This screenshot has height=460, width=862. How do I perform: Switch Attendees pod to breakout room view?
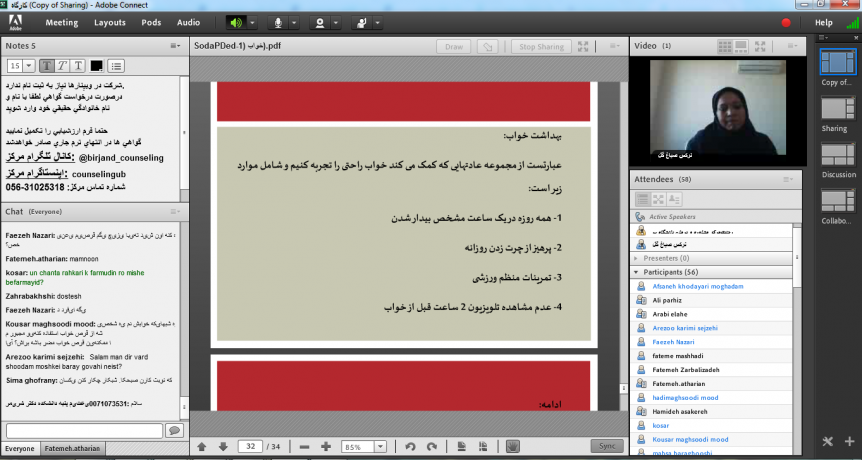point(658,199)
